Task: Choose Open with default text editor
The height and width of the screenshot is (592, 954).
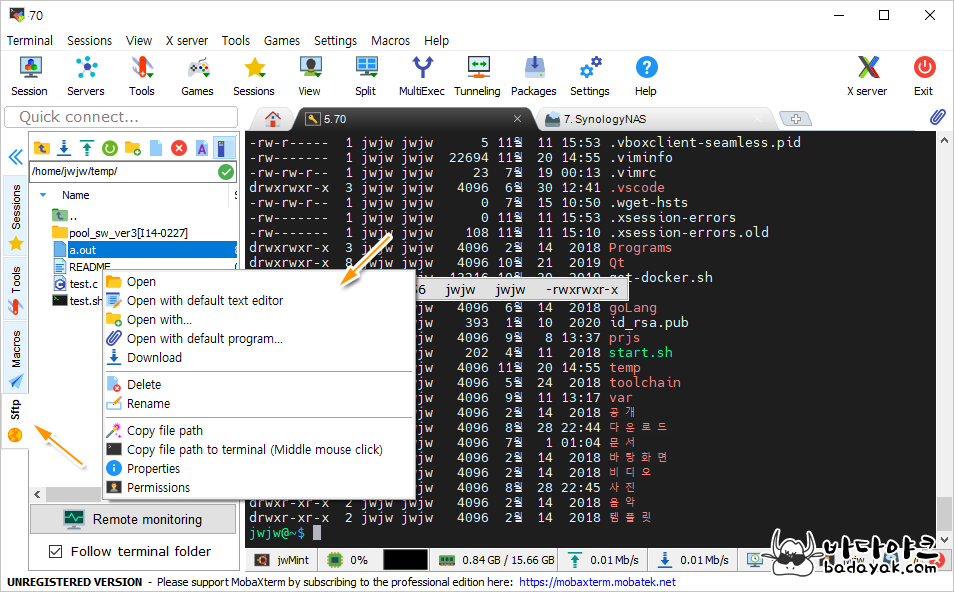Action: pyautogui.click(x=259, y=301)
